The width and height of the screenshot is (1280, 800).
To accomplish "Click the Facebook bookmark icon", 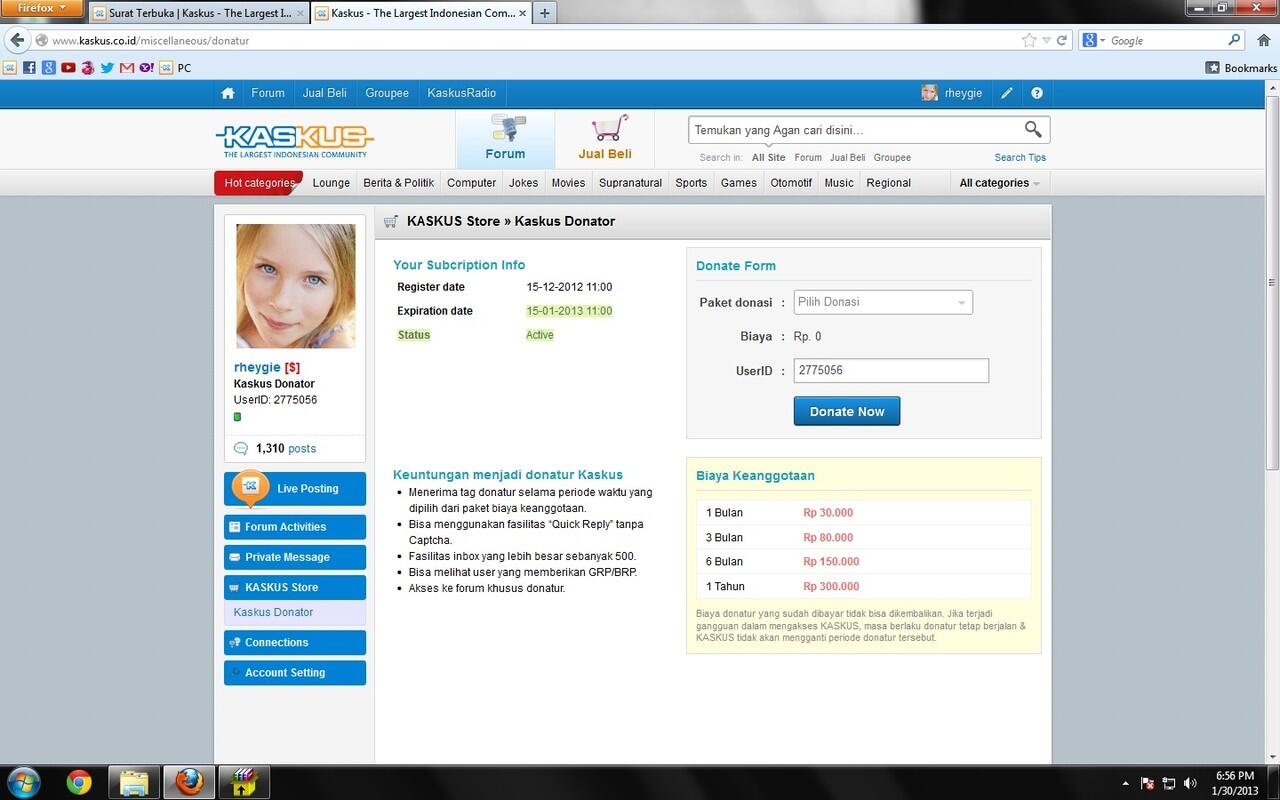I will tap(29, 68).
